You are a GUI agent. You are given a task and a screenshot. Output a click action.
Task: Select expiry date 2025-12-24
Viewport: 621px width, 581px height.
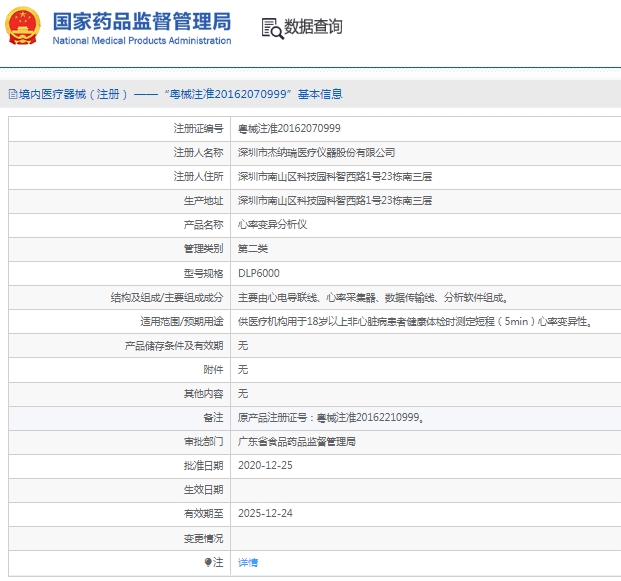pyautogui.click(x=265, y=513)
